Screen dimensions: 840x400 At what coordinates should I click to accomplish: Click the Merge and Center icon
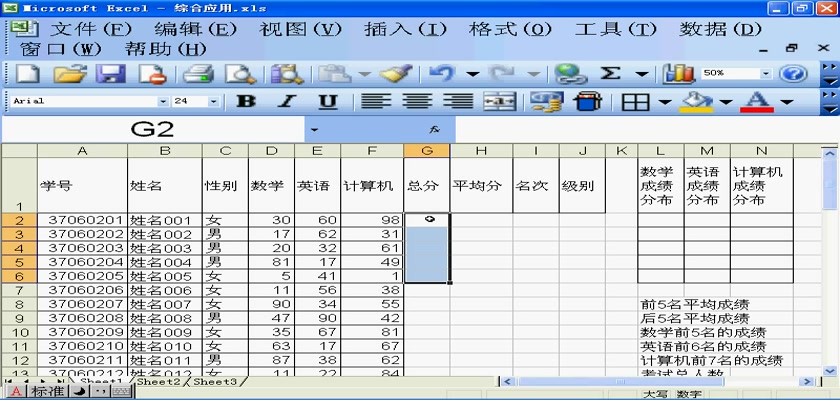pyautogui.click(x=498, y=102)
